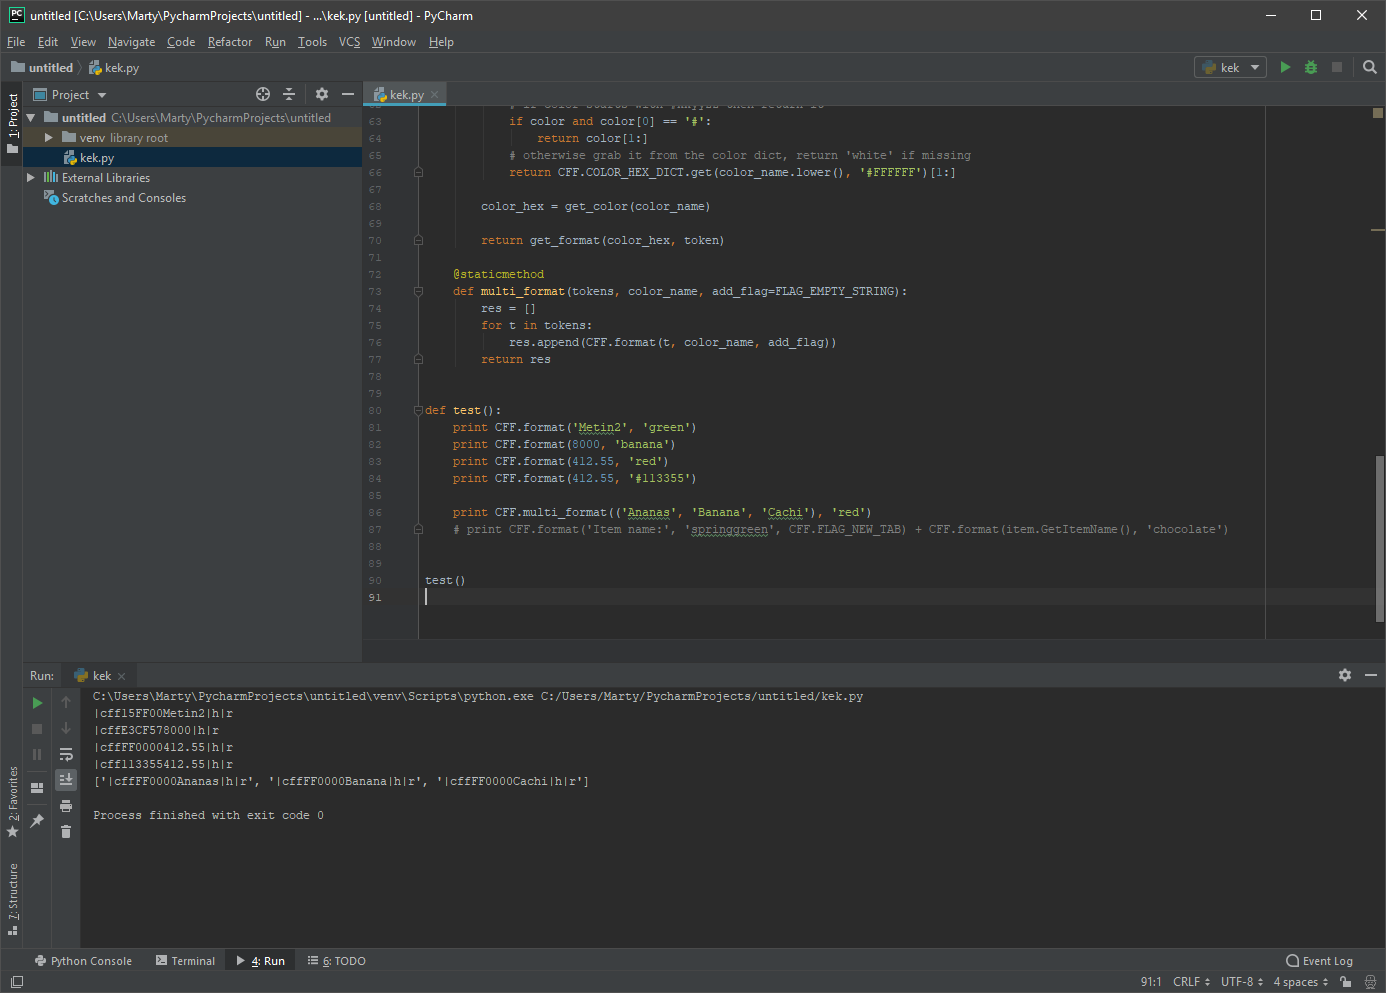Run kek with coverage using the shield icon

pyautogui.click(x=1311, y=67)
